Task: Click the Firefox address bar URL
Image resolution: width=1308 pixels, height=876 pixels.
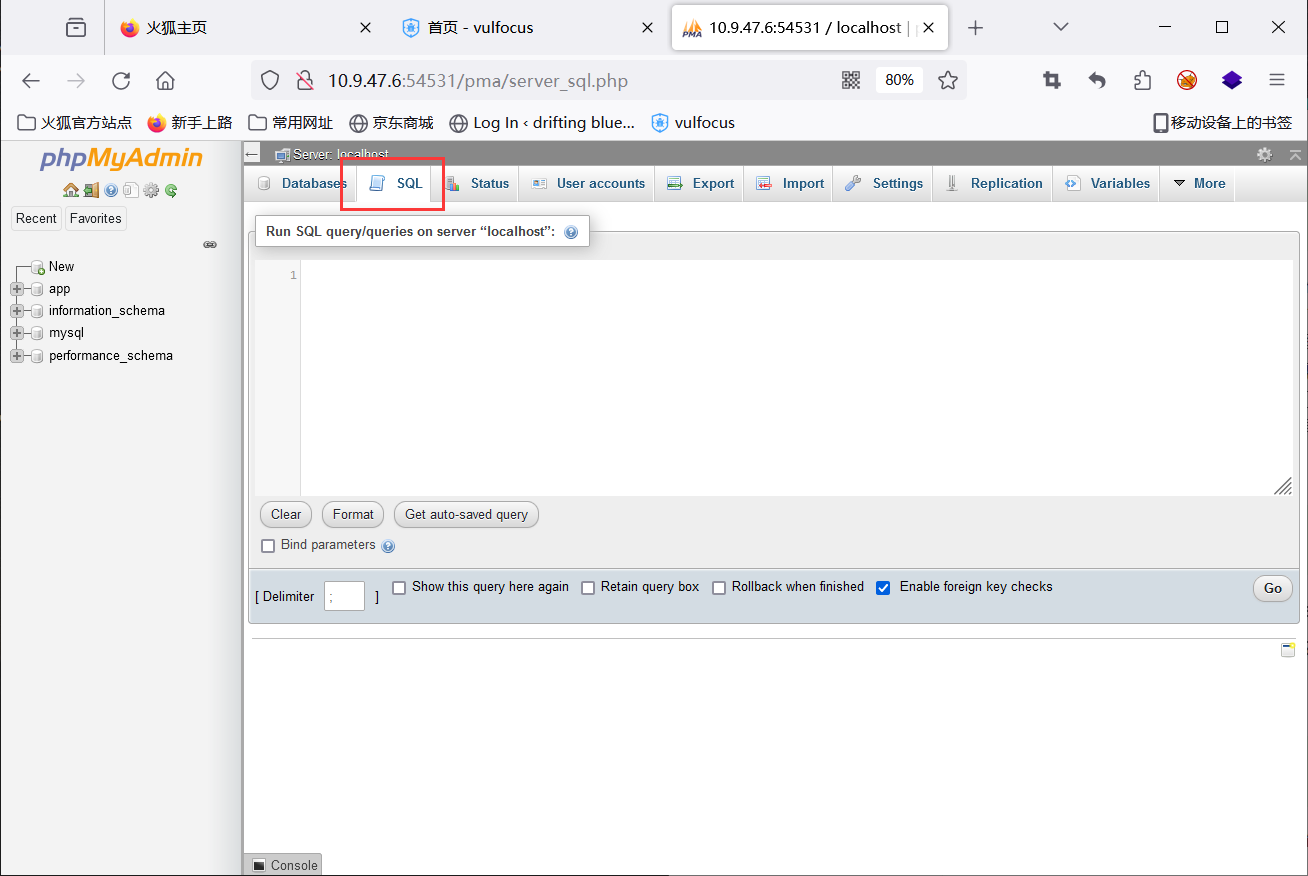Action: (x=477, y=81)
